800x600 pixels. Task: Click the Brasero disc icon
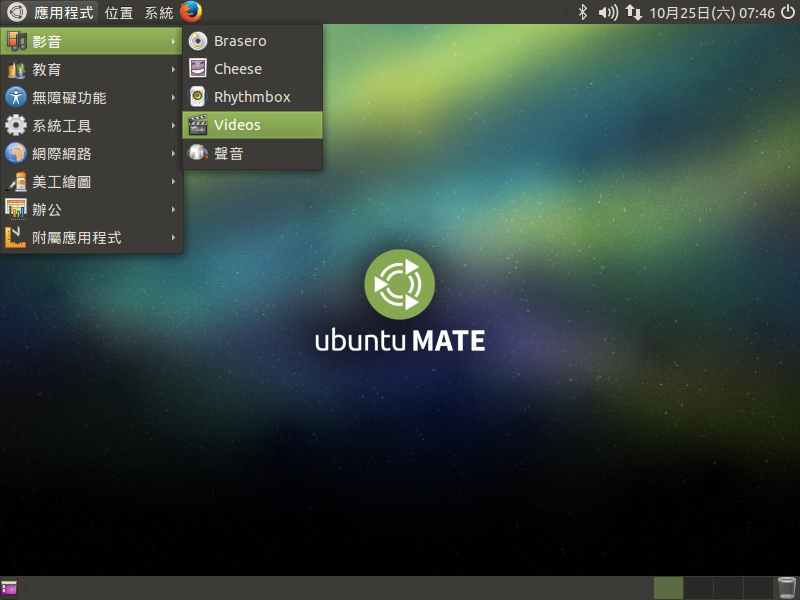197,41
